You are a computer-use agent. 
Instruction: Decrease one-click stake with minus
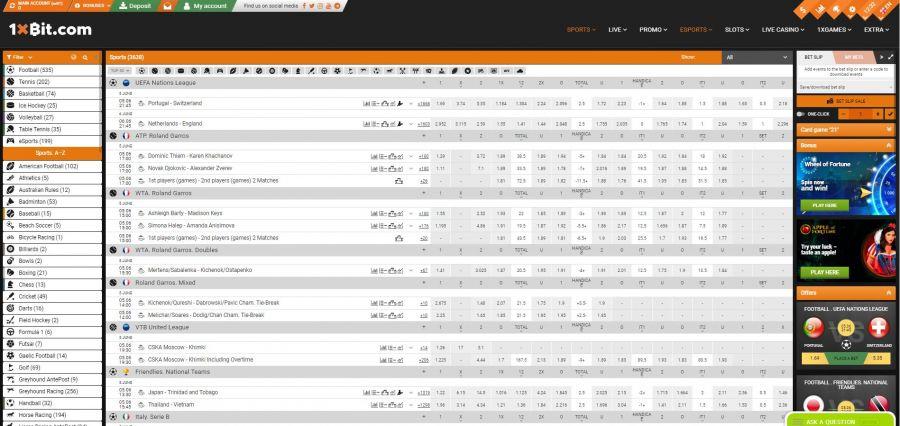(x=844, y=114)
